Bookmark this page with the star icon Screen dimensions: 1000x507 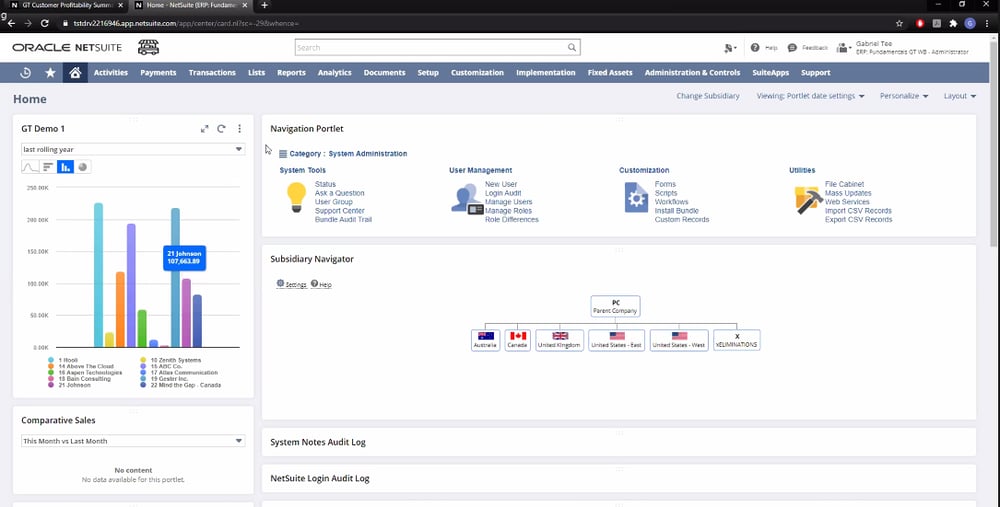coord(899,23)
